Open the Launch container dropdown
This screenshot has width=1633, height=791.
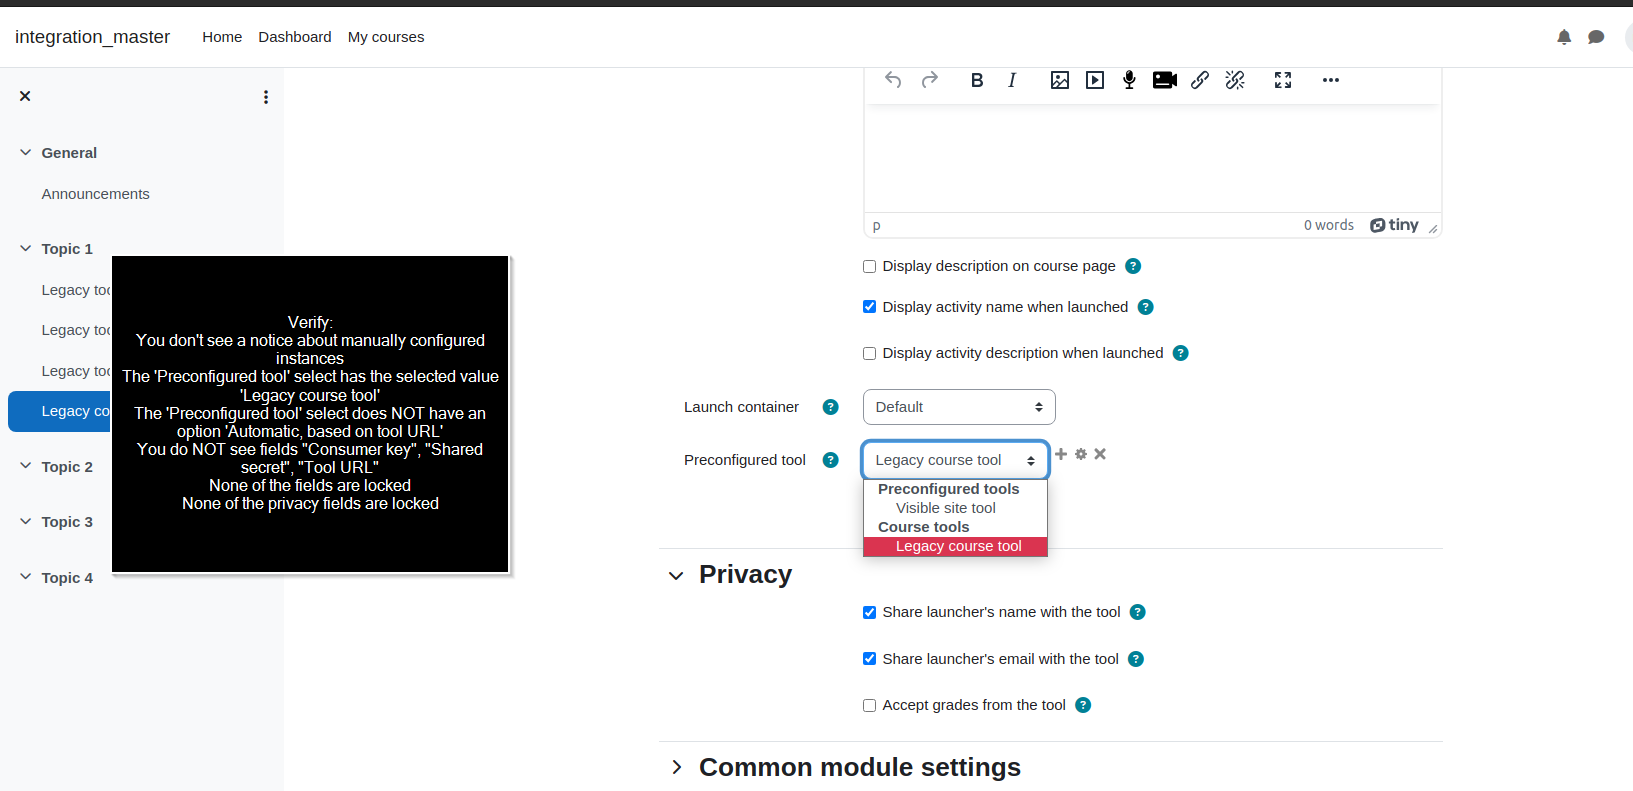pos(959,407)
